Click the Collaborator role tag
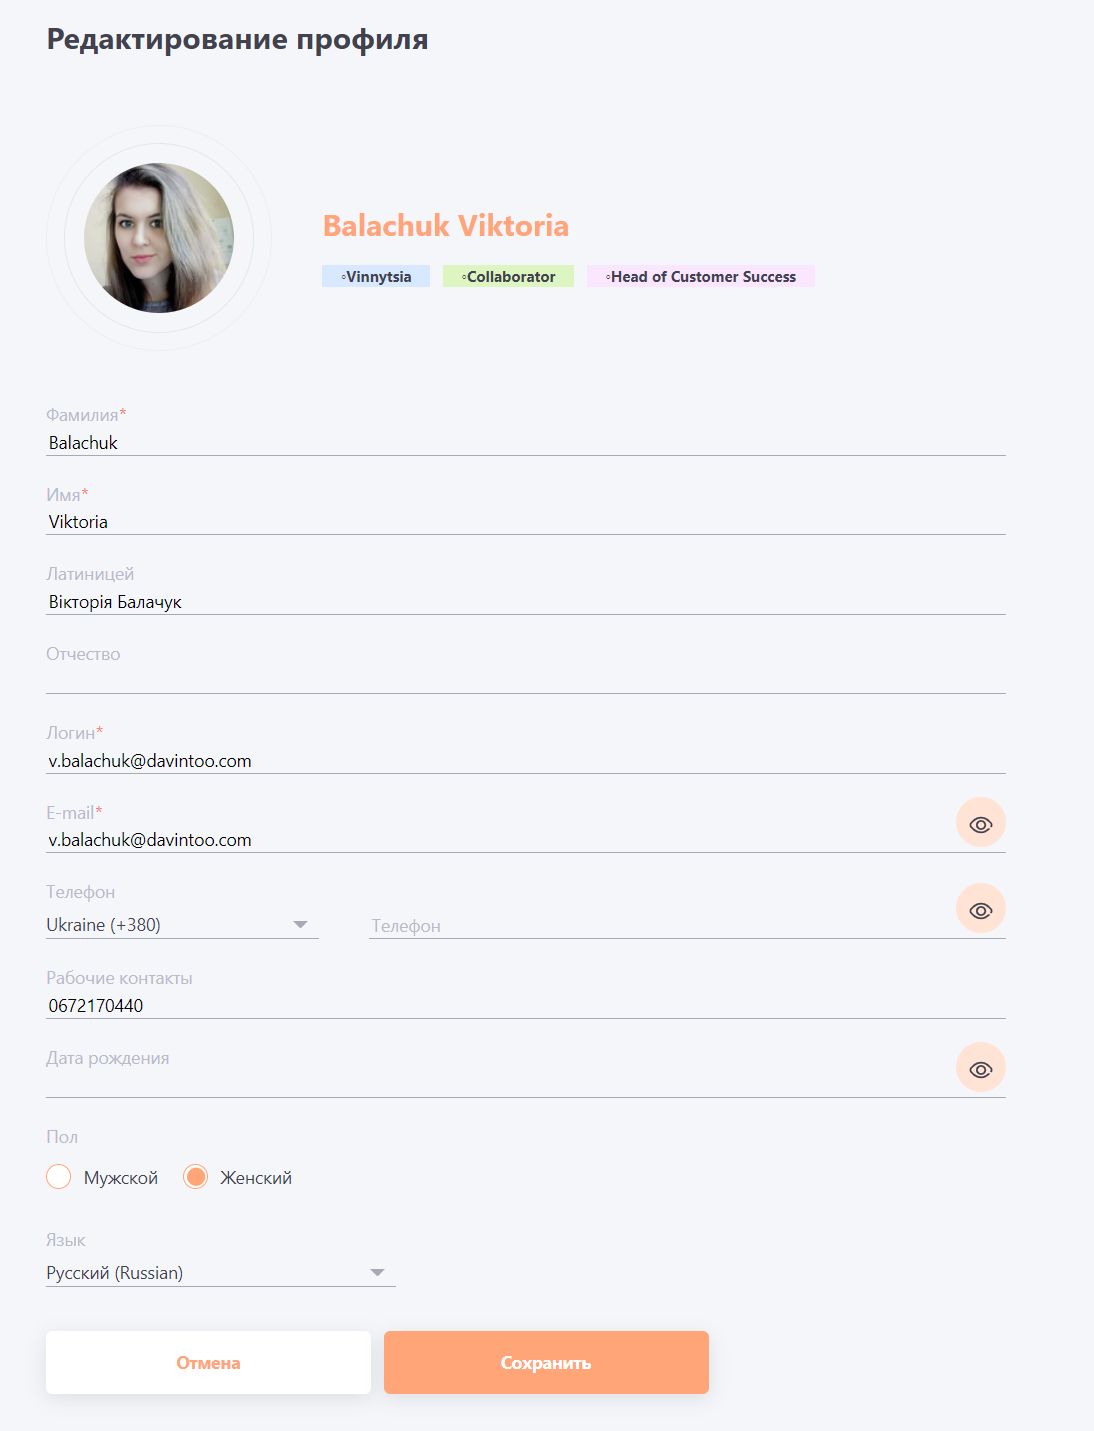Screen dimensions: 1094x1431 [508, 276]
